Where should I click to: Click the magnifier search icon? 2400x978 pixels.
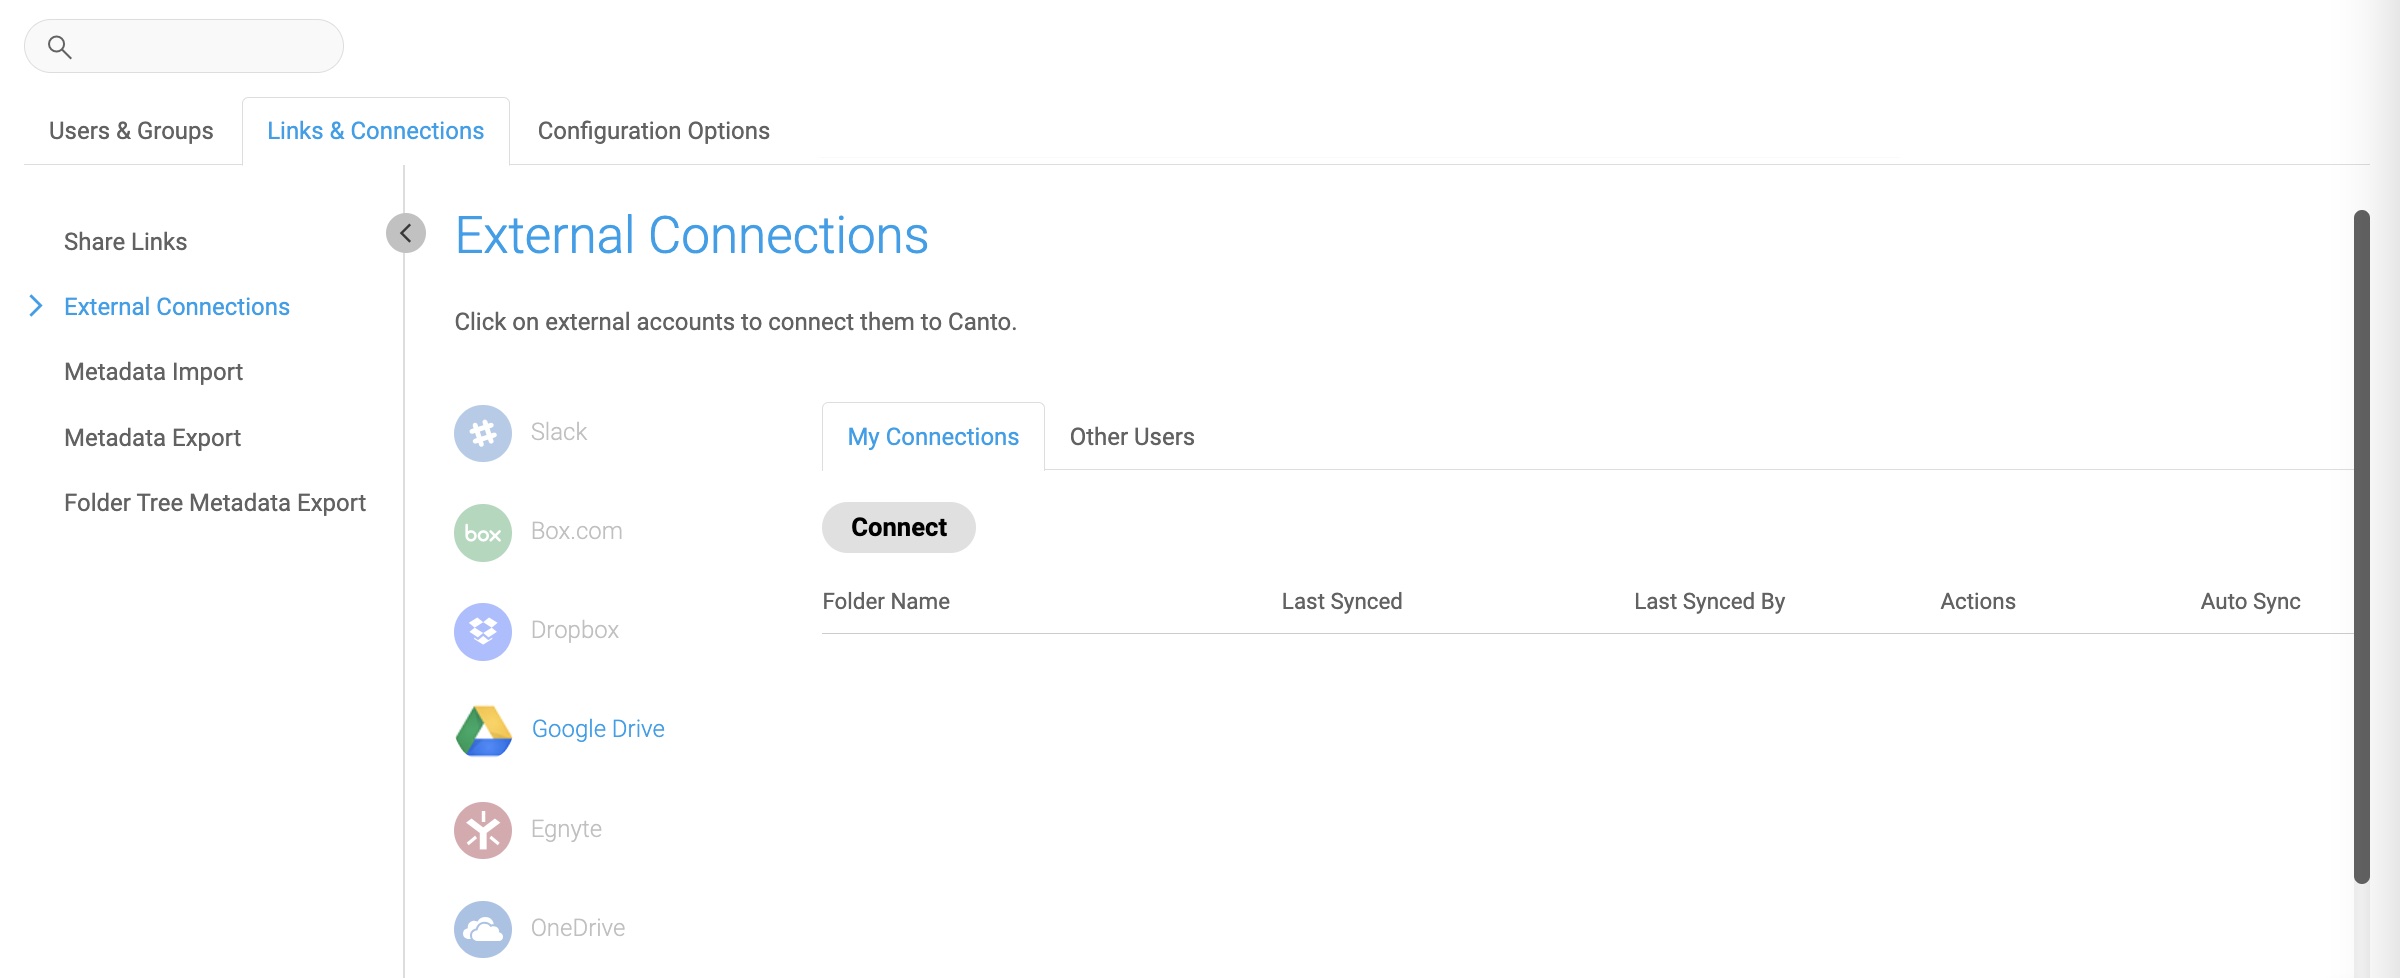click(60, 46)
